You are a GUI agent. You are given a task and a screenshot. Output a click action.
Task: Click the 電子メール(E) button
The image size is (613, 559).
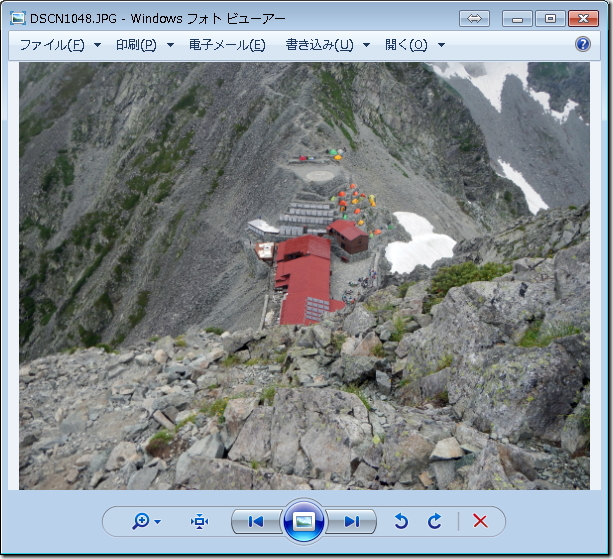coord(227,45)
